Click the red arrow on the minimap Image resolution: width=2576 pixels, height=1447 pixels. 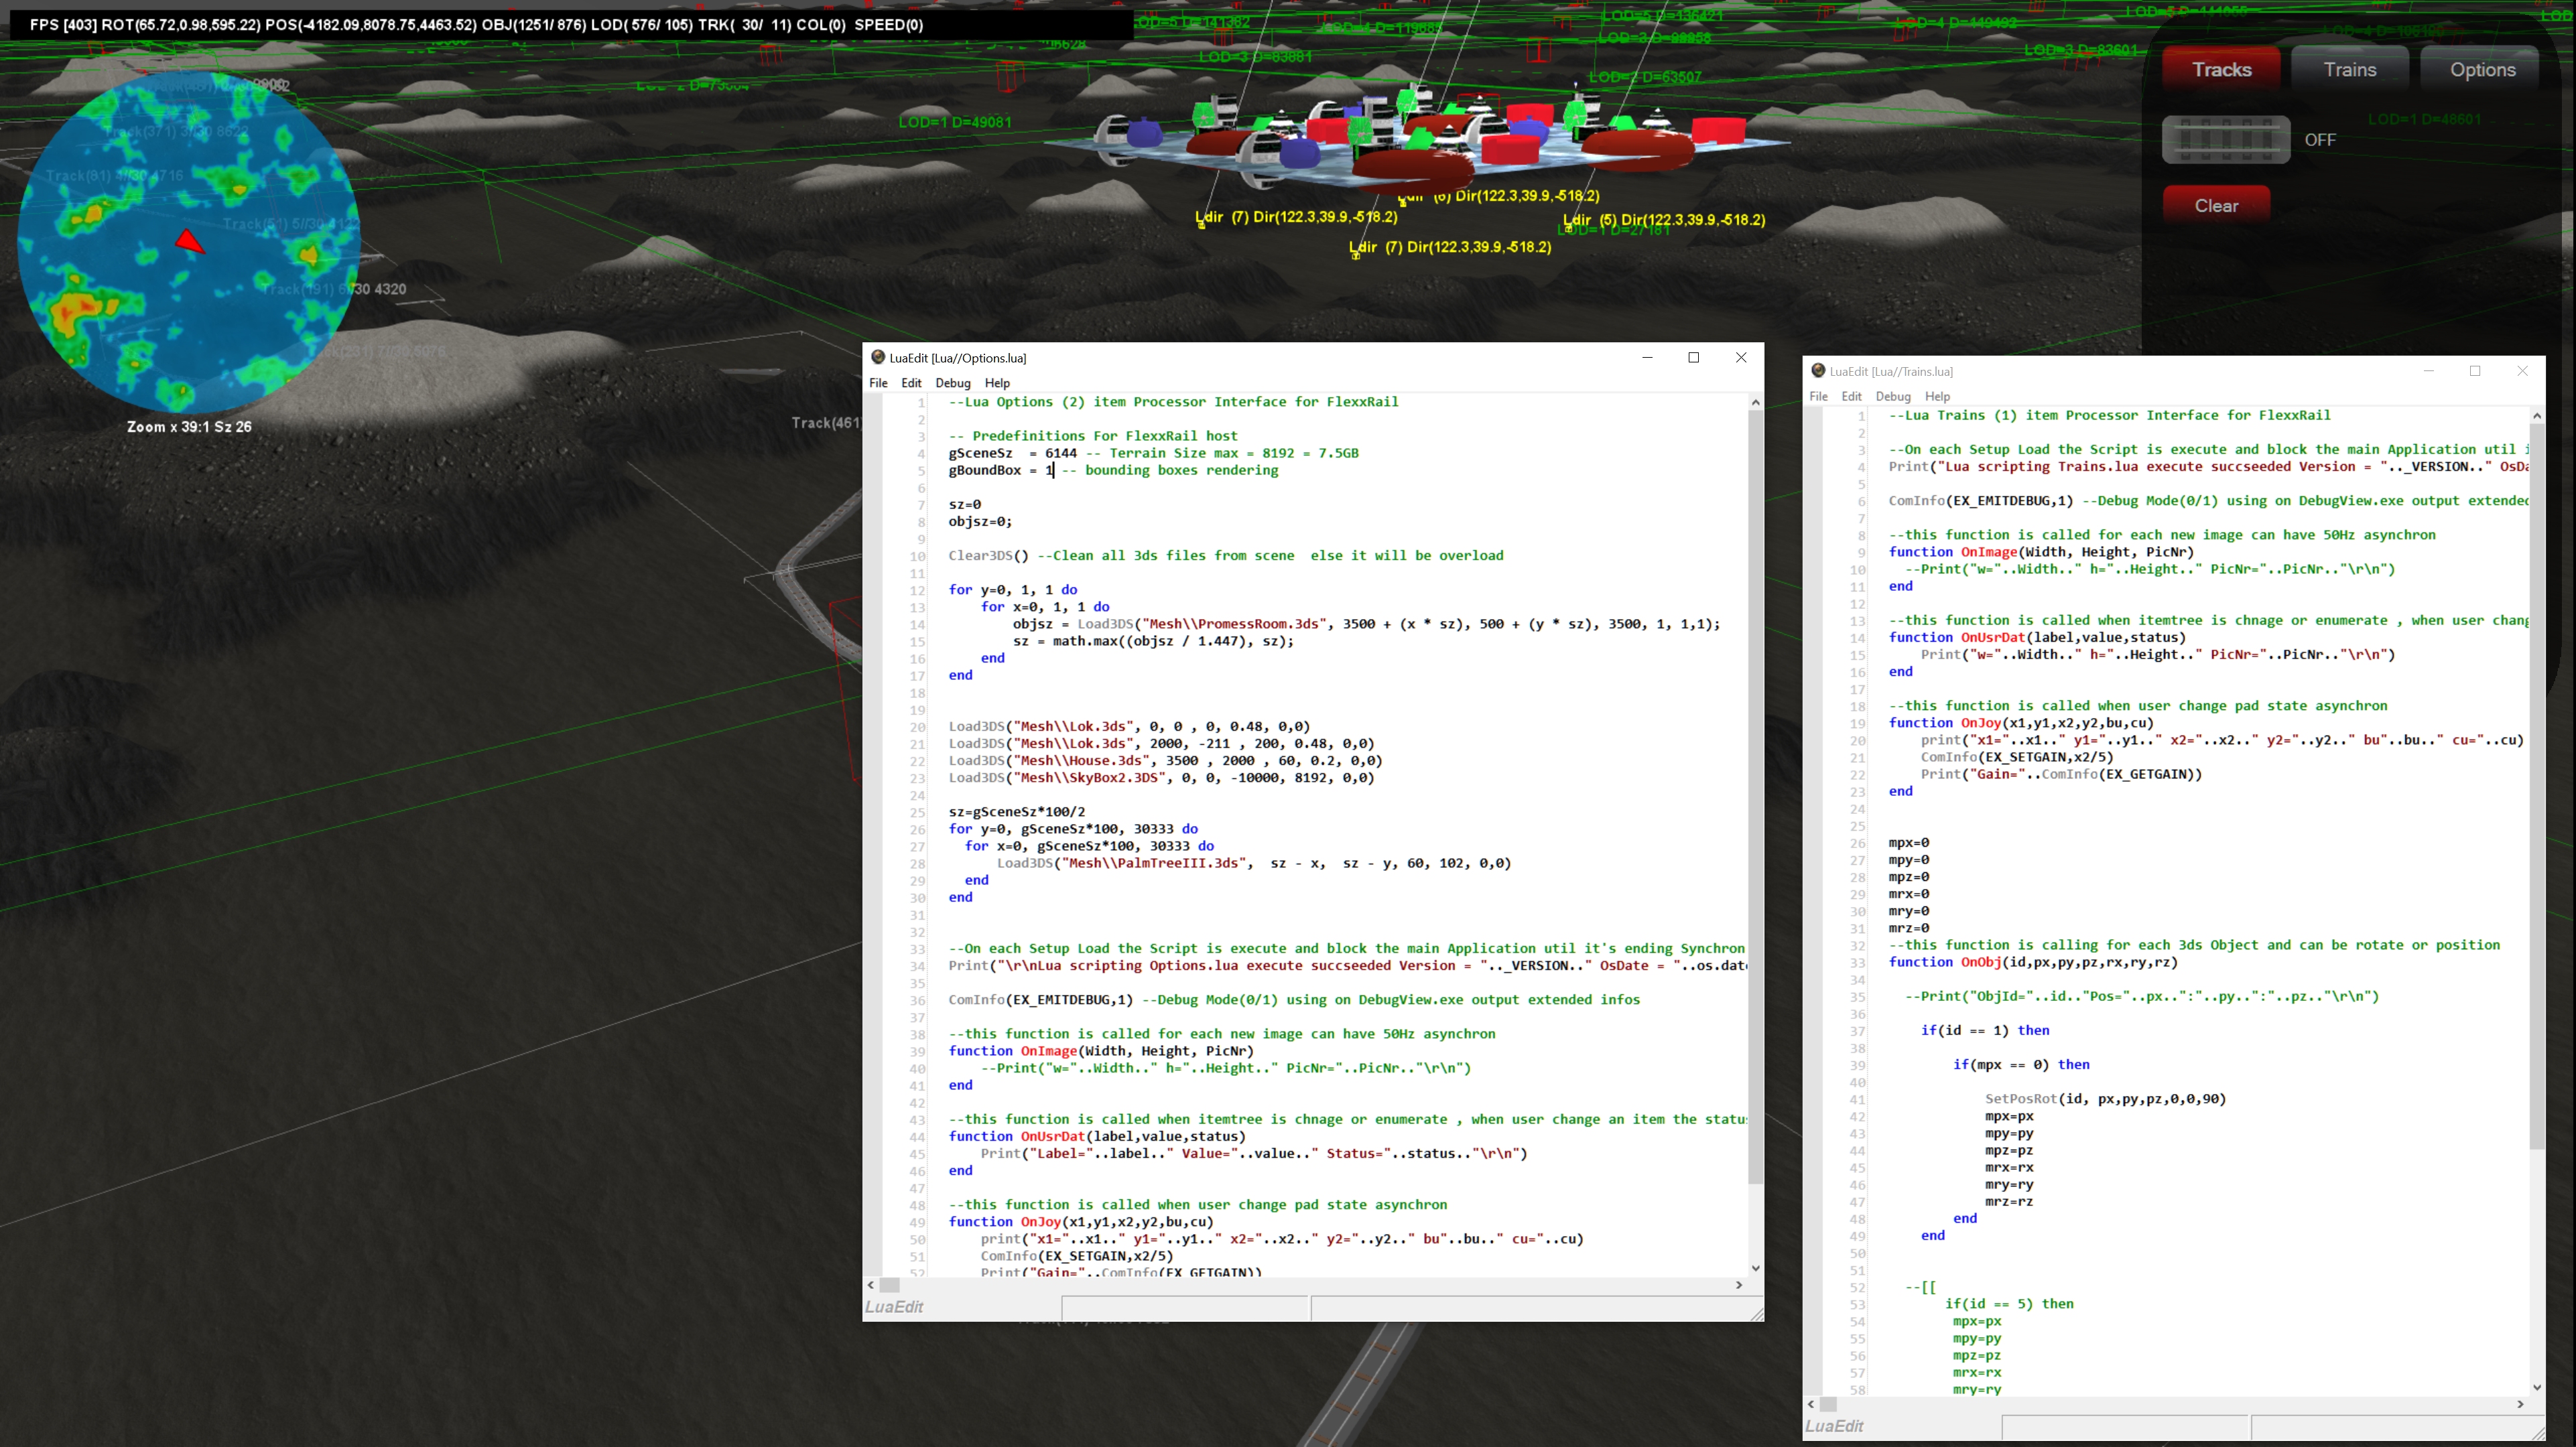pyautogui.click(x=190, y=241)
